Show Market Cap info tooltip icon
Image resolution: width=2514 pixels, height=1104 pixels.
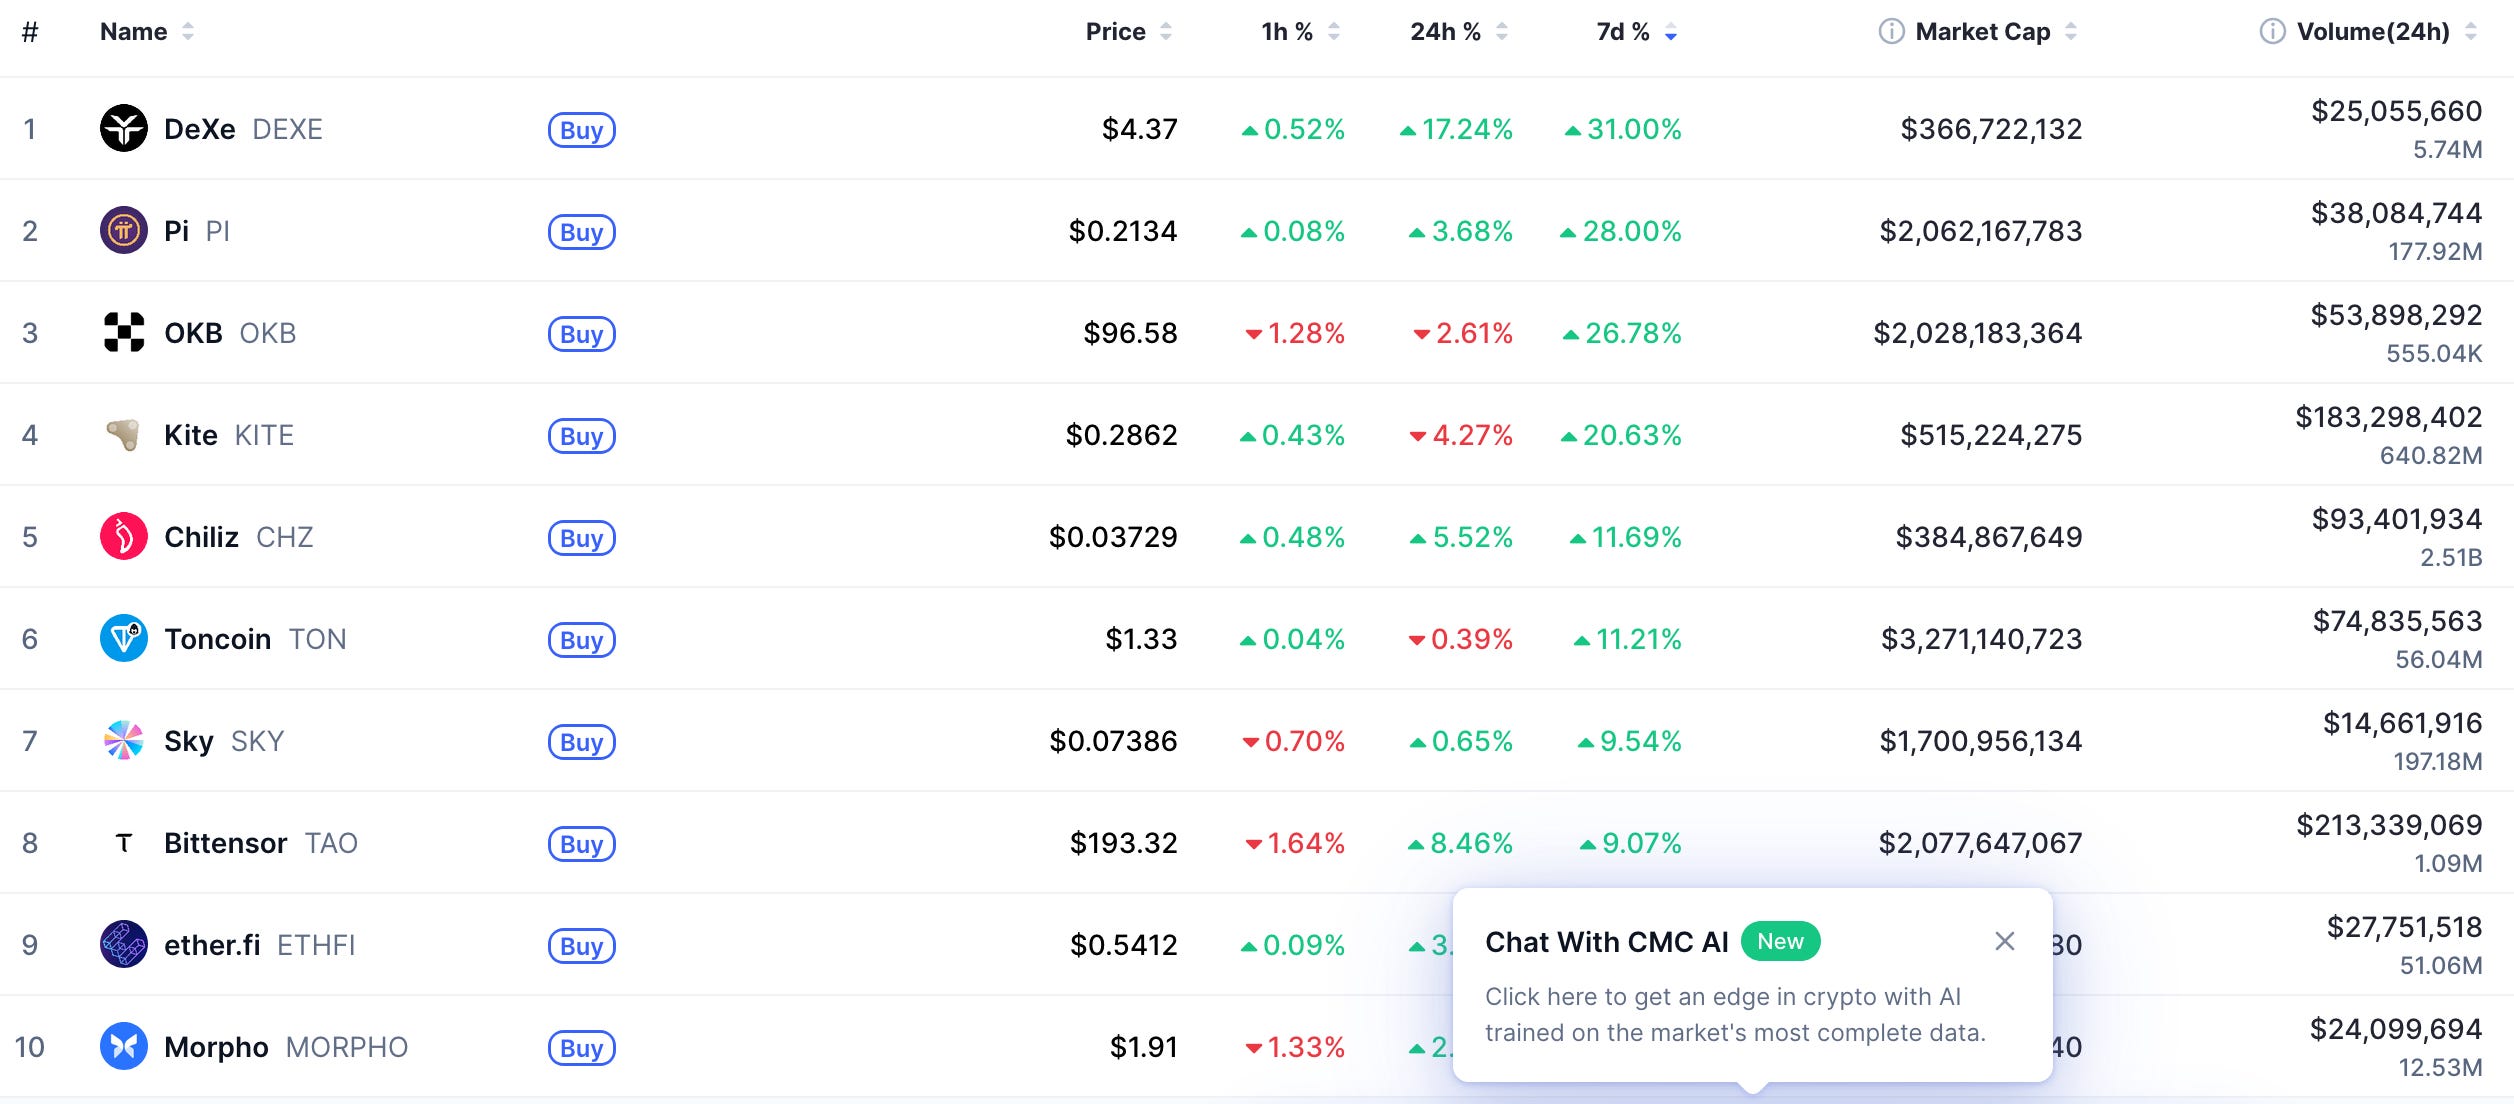pos(1891,32)
